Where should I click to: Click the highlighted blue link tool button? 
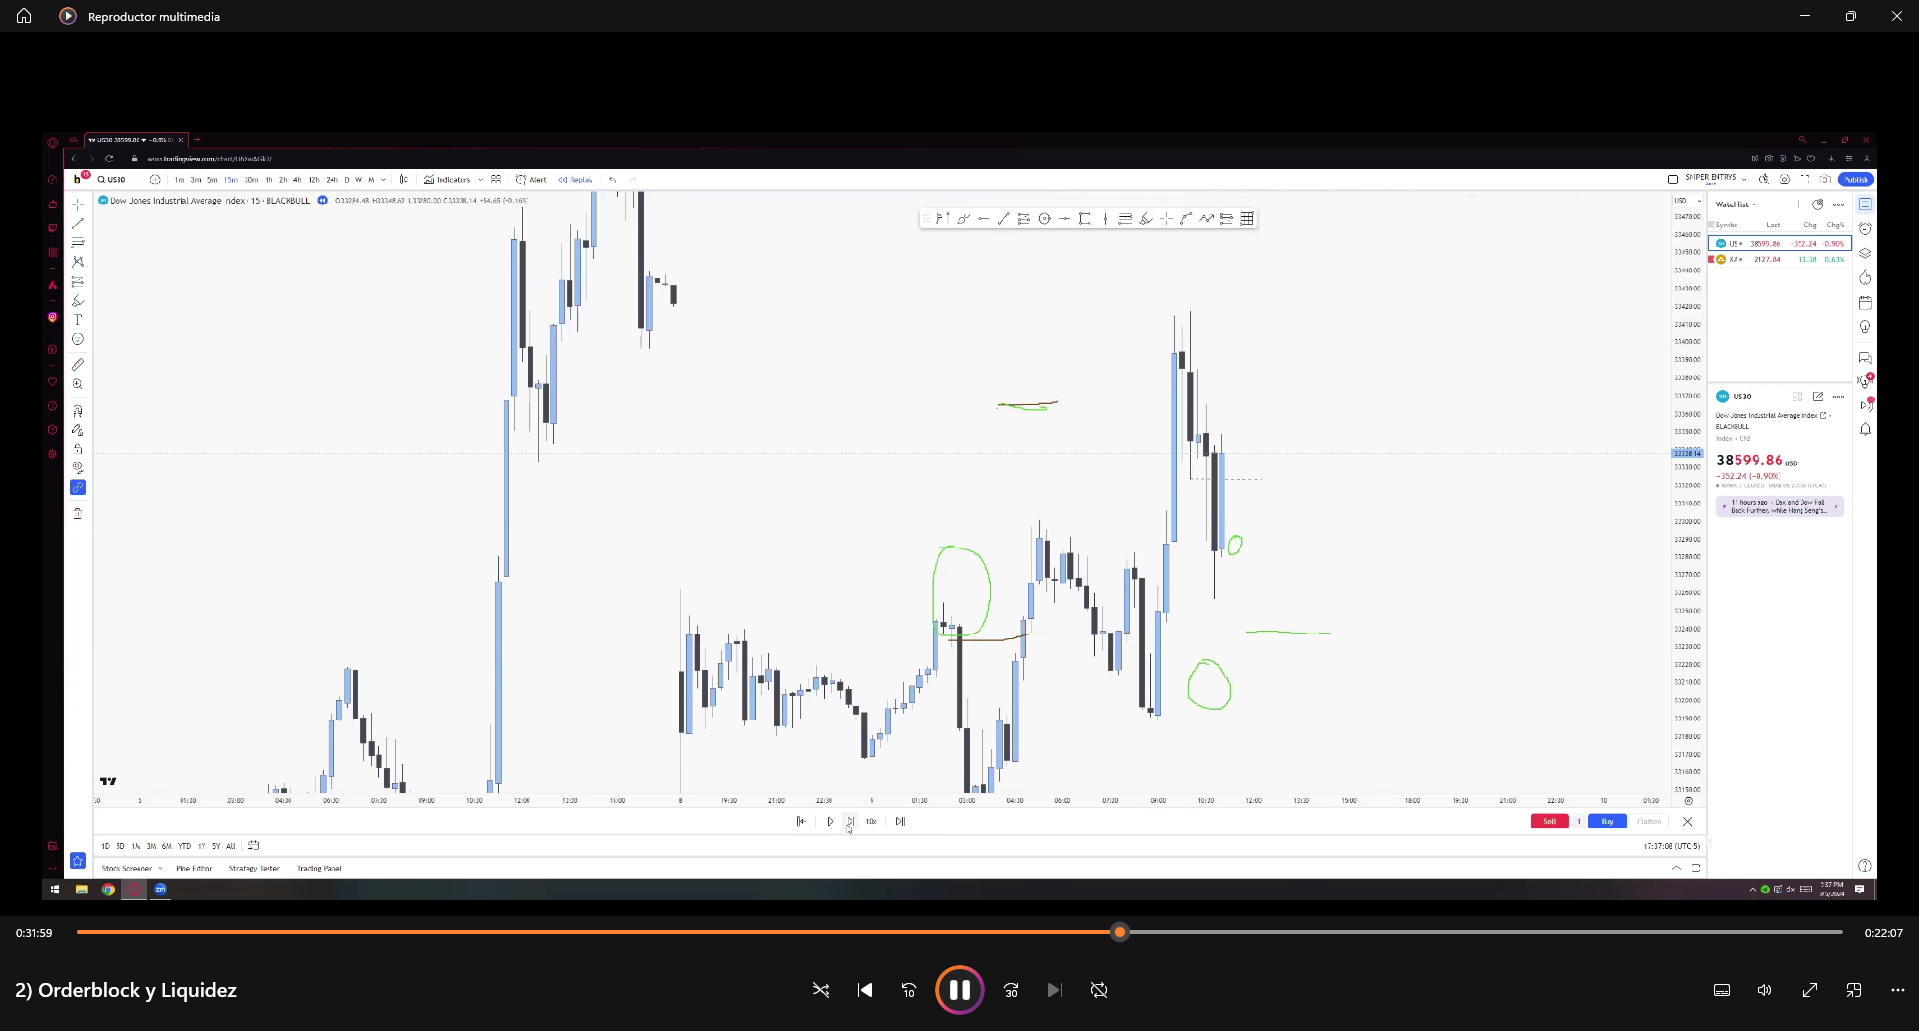tap(78, 488)
